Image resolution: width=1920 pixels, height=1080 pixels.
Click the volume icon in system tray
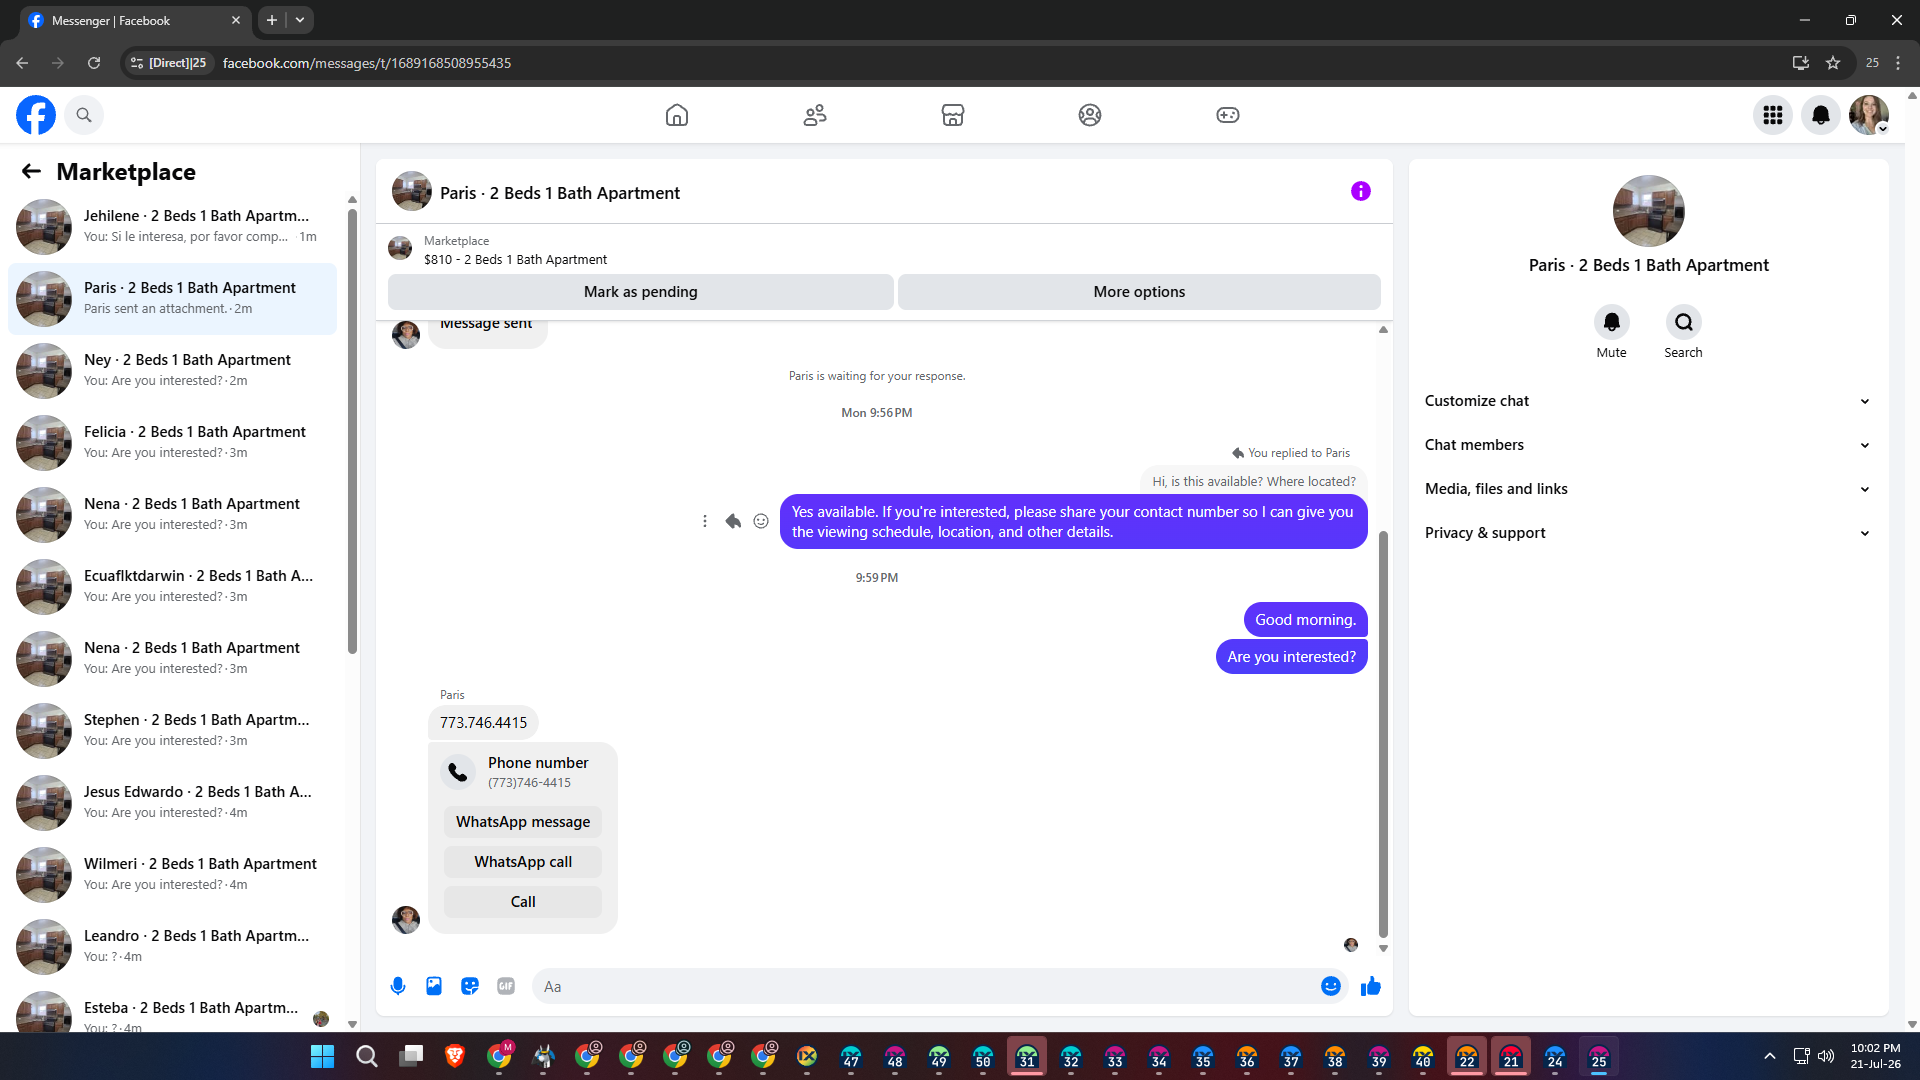click(1826, 1056)
